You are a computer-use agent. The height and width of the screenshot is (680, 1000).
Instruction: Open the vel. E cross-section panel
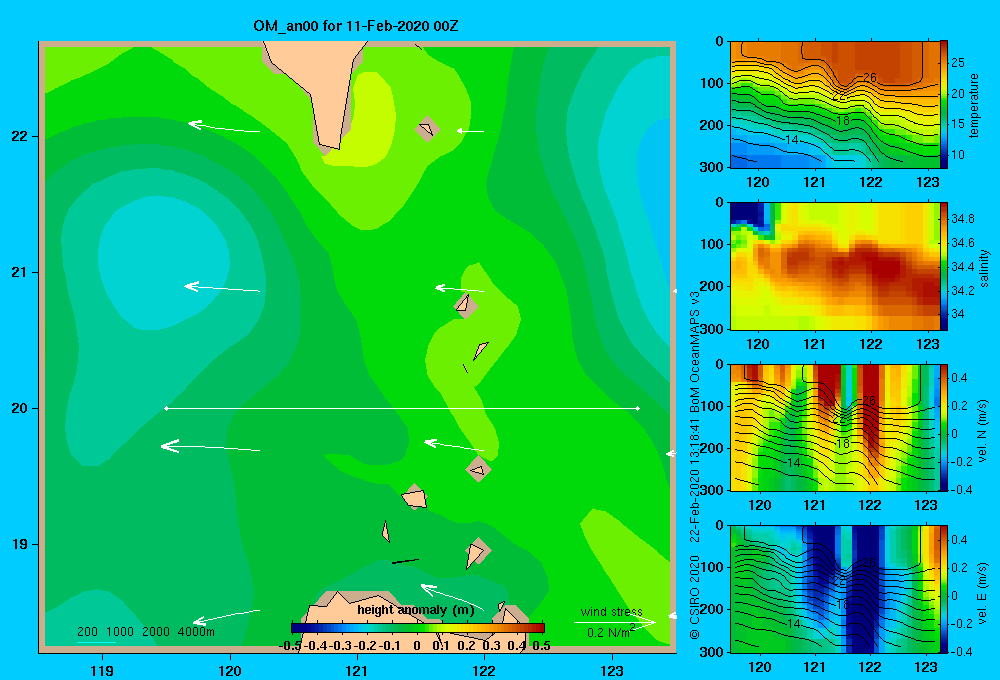click(x=835, y=589)
